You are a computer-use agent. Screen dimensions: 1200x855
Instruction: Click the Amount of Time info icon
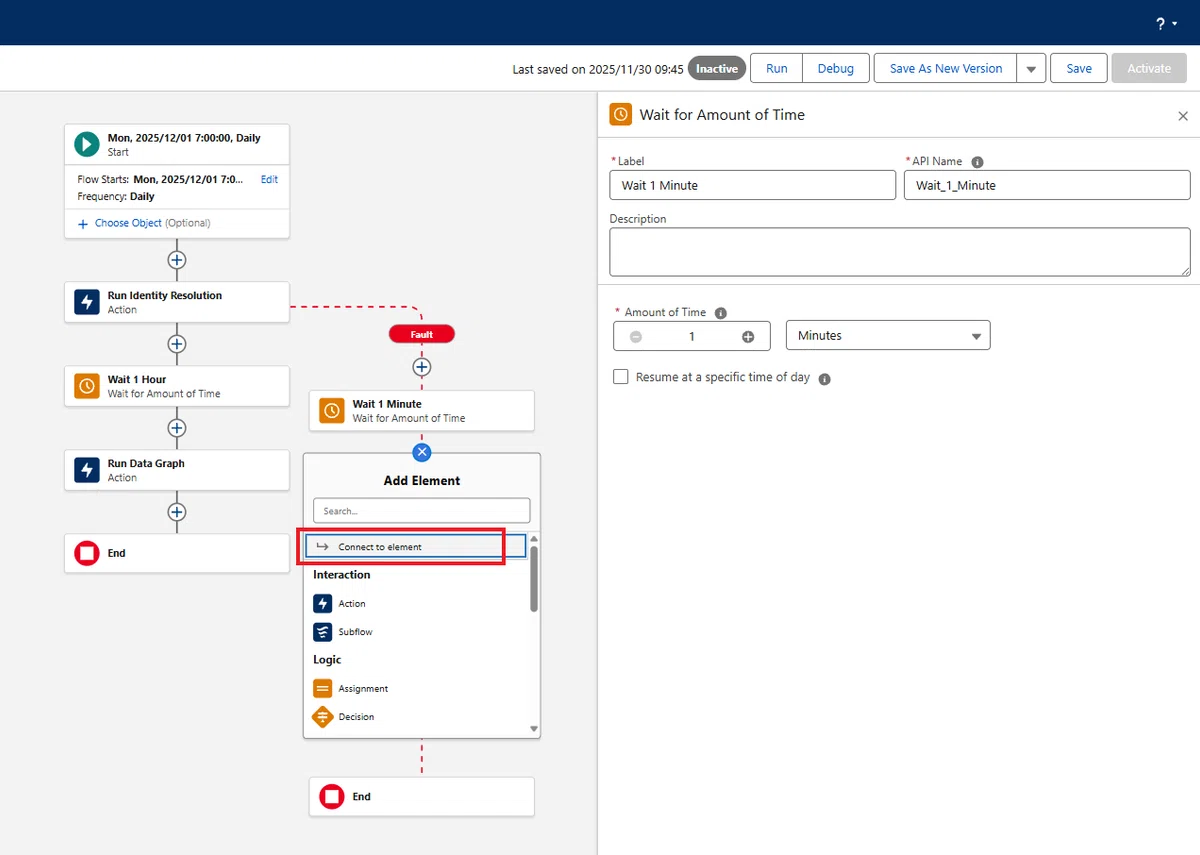coord(721,313)
